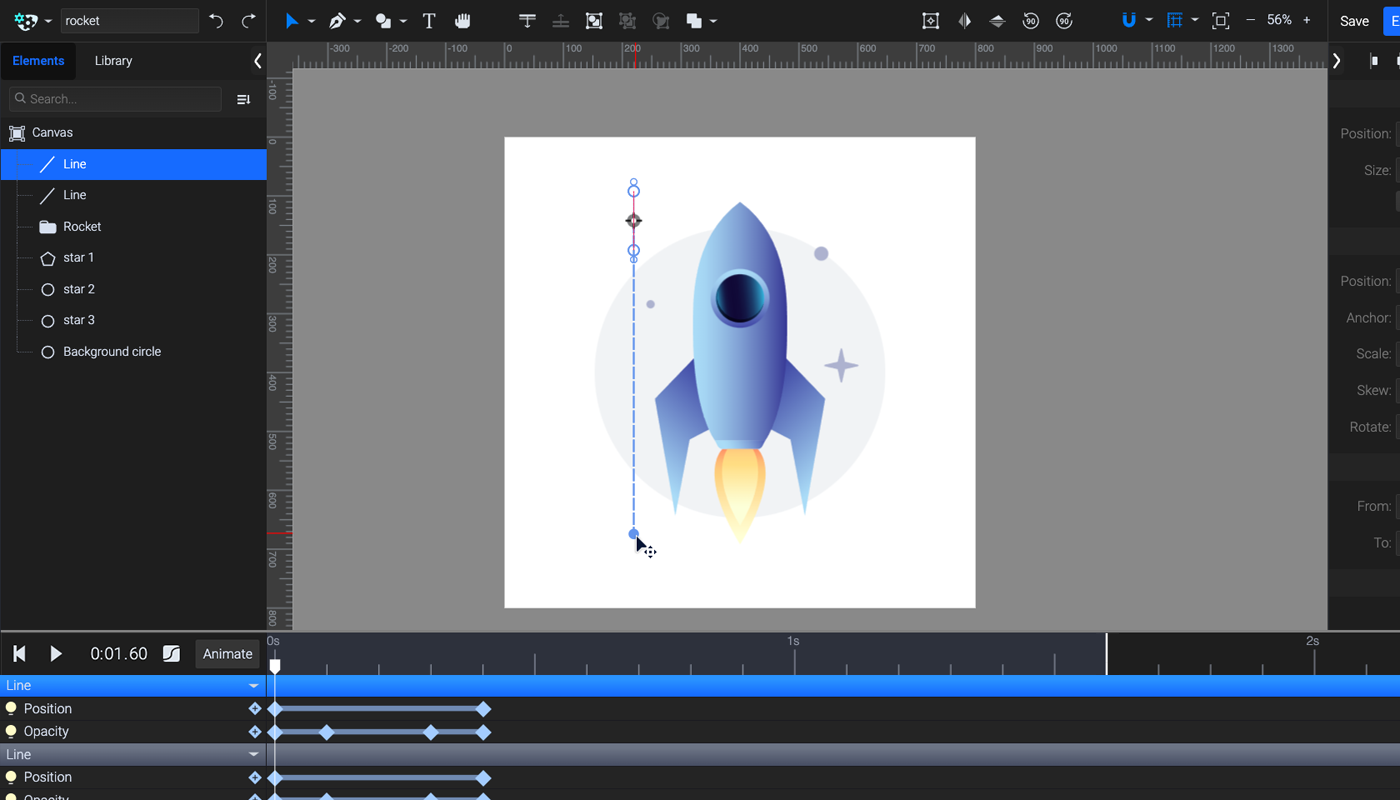Open the easing curve icon beside the time
This screenshot has height=800, width=1400.
pos(171,654)
